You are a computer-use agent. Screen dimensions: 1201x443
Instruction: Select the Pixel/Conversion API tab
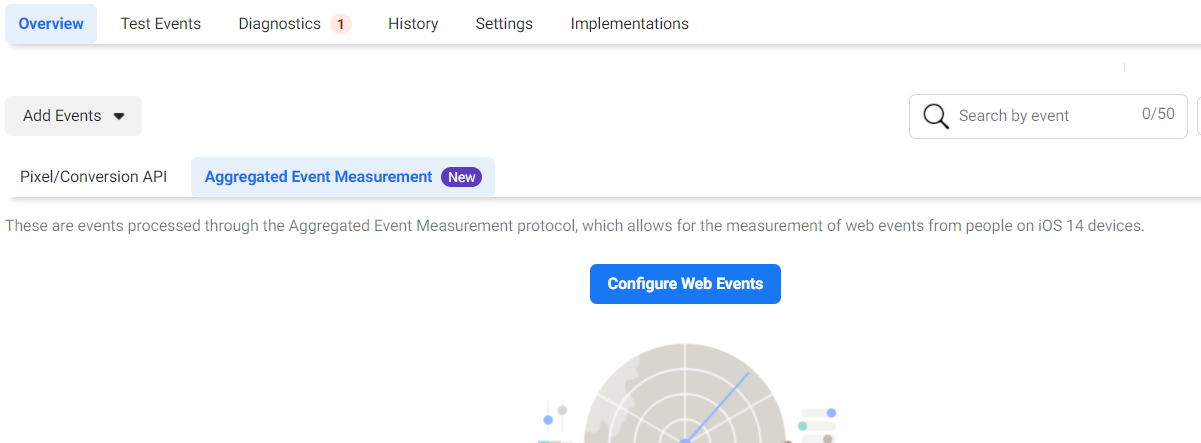tap(94, 177)
